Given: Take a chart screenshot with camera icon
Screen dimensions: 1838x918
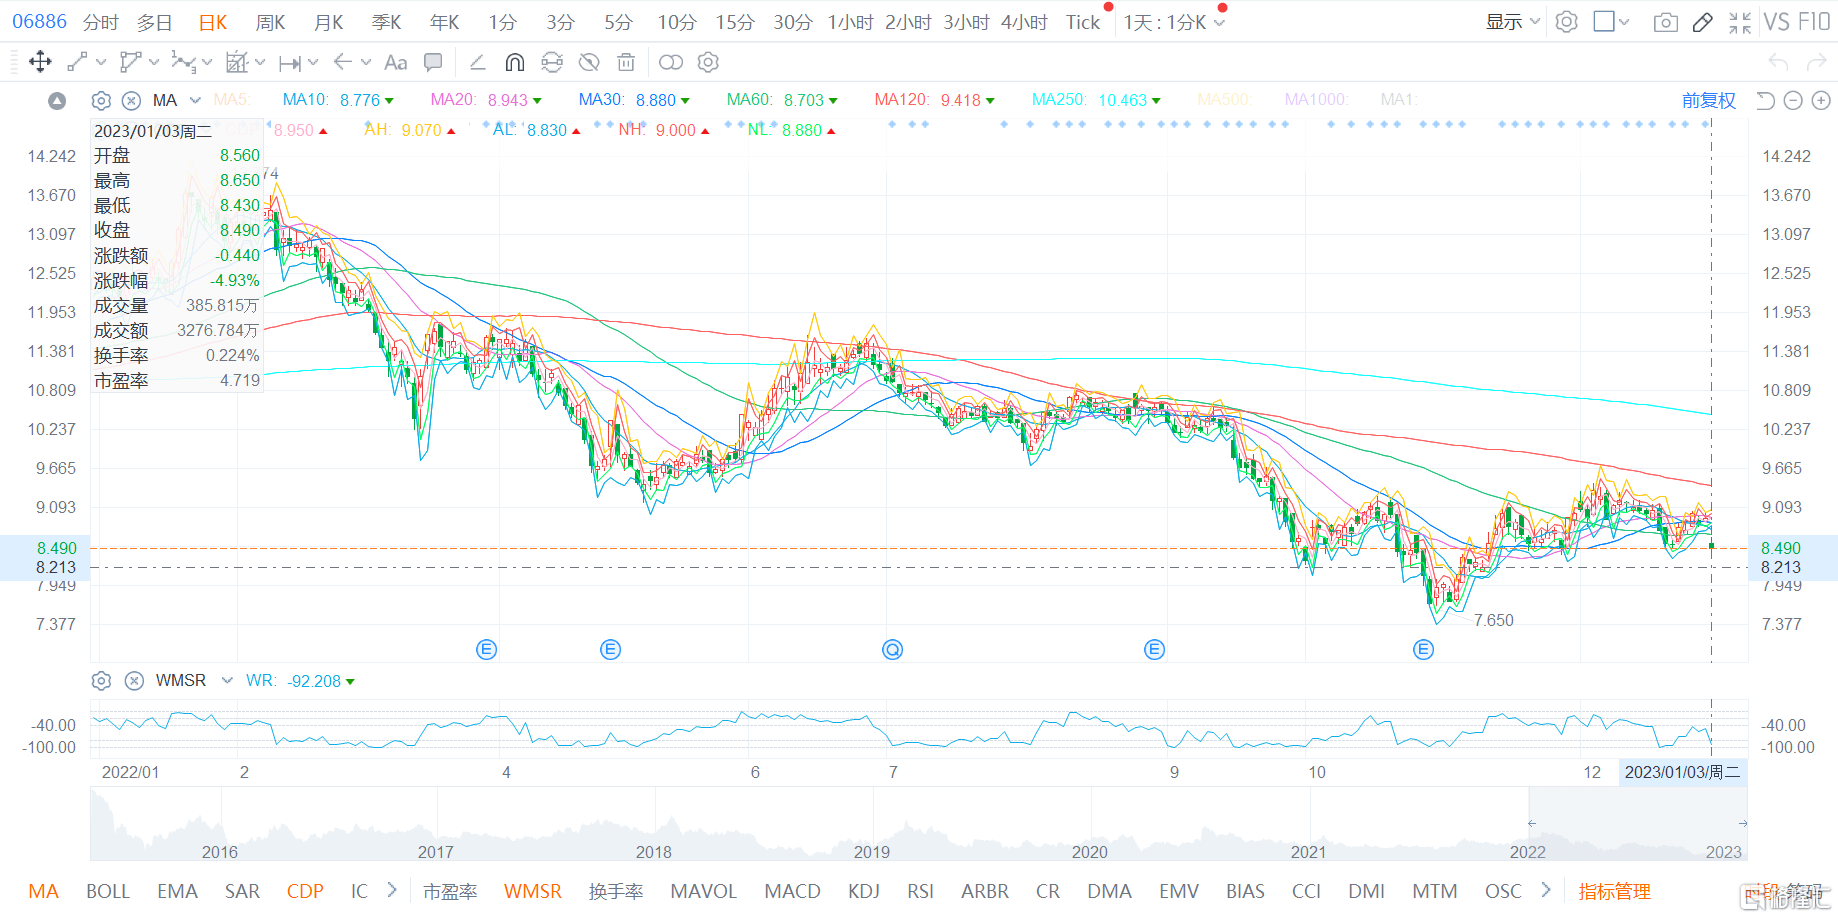Looking at the screenshot, I should 1666,22.
